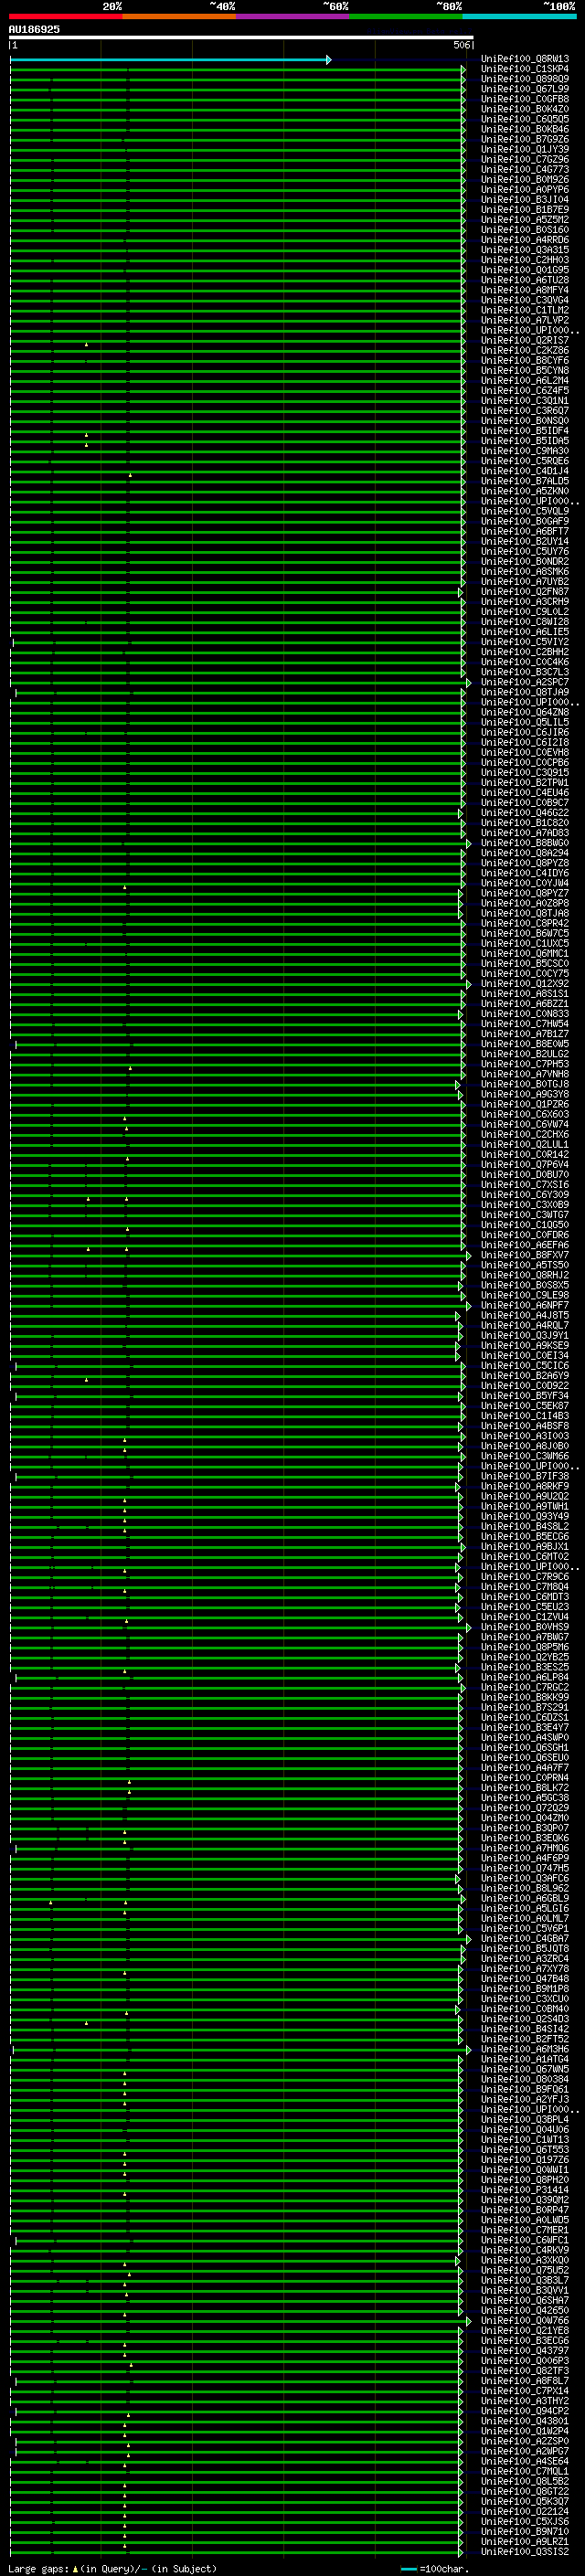585x2576 pixels.
Task: Select hit label UniRef100_Q2RIS7
Action: click(525, 341)
